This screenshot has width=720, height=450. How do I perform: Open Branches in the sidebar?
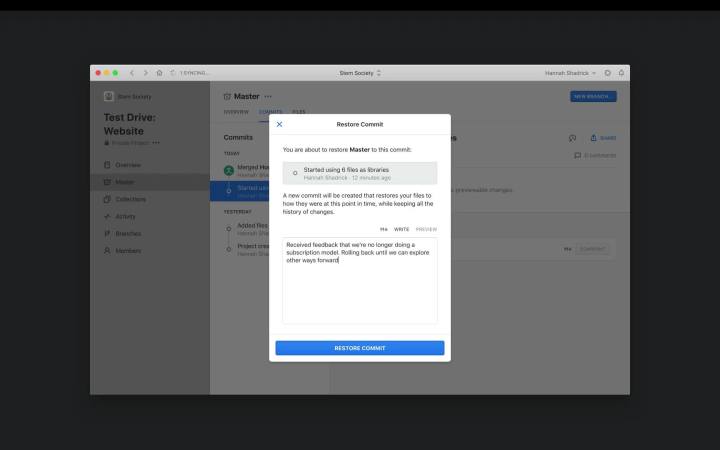point(128,234)
